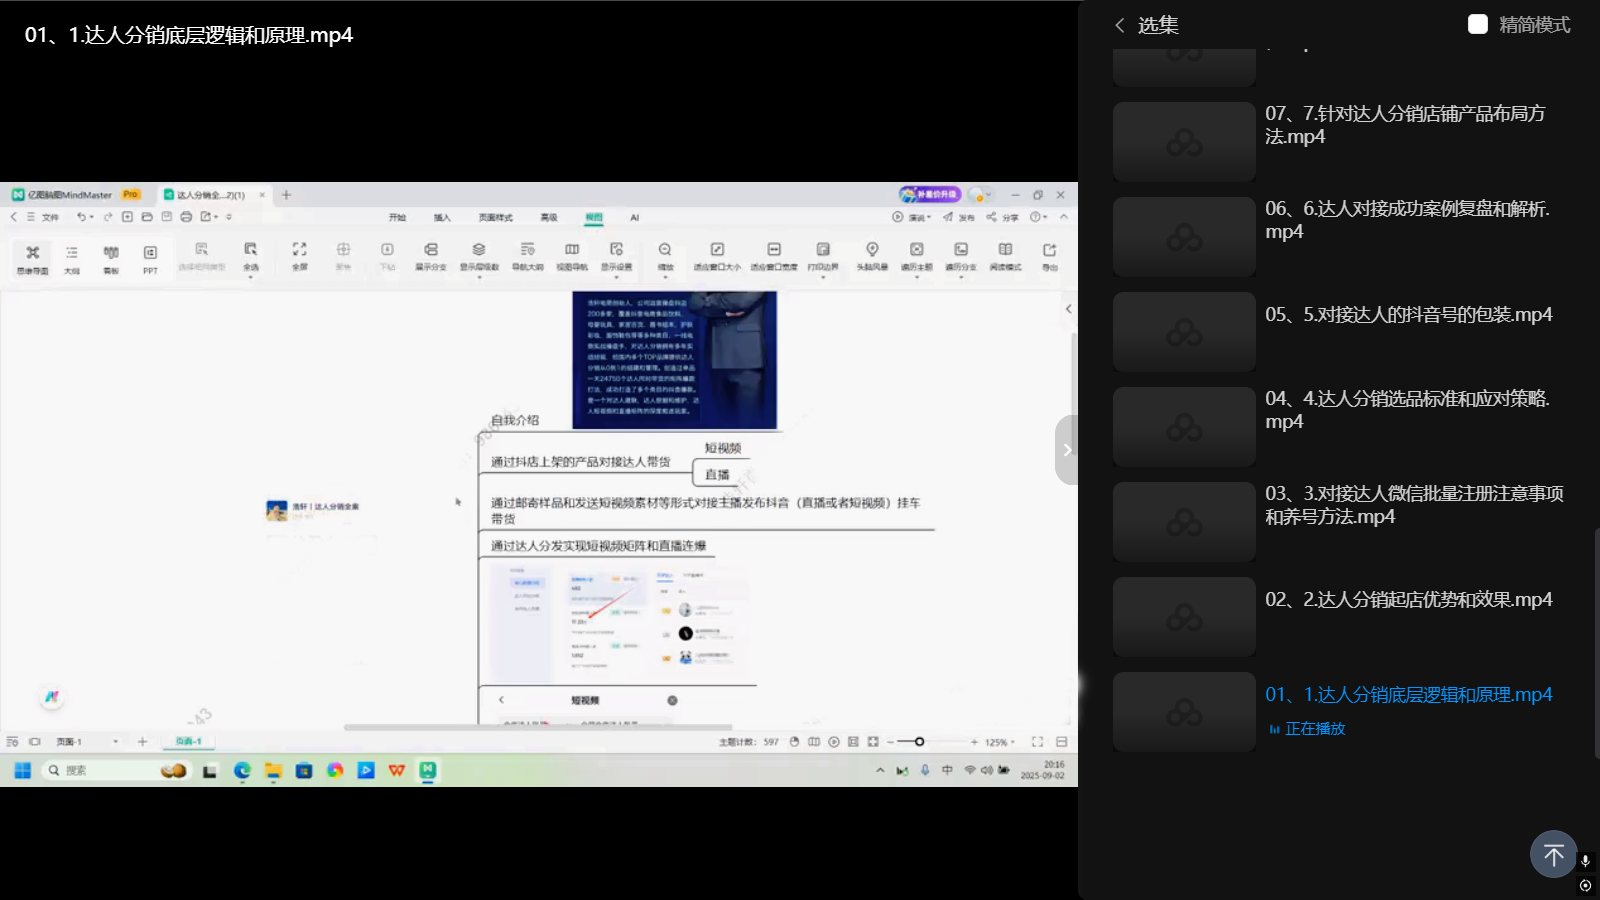The width and height of the screenshot is (1600, 900).
Task: Click the back arrow beside 选集
Action: (x=1120, y=25)
